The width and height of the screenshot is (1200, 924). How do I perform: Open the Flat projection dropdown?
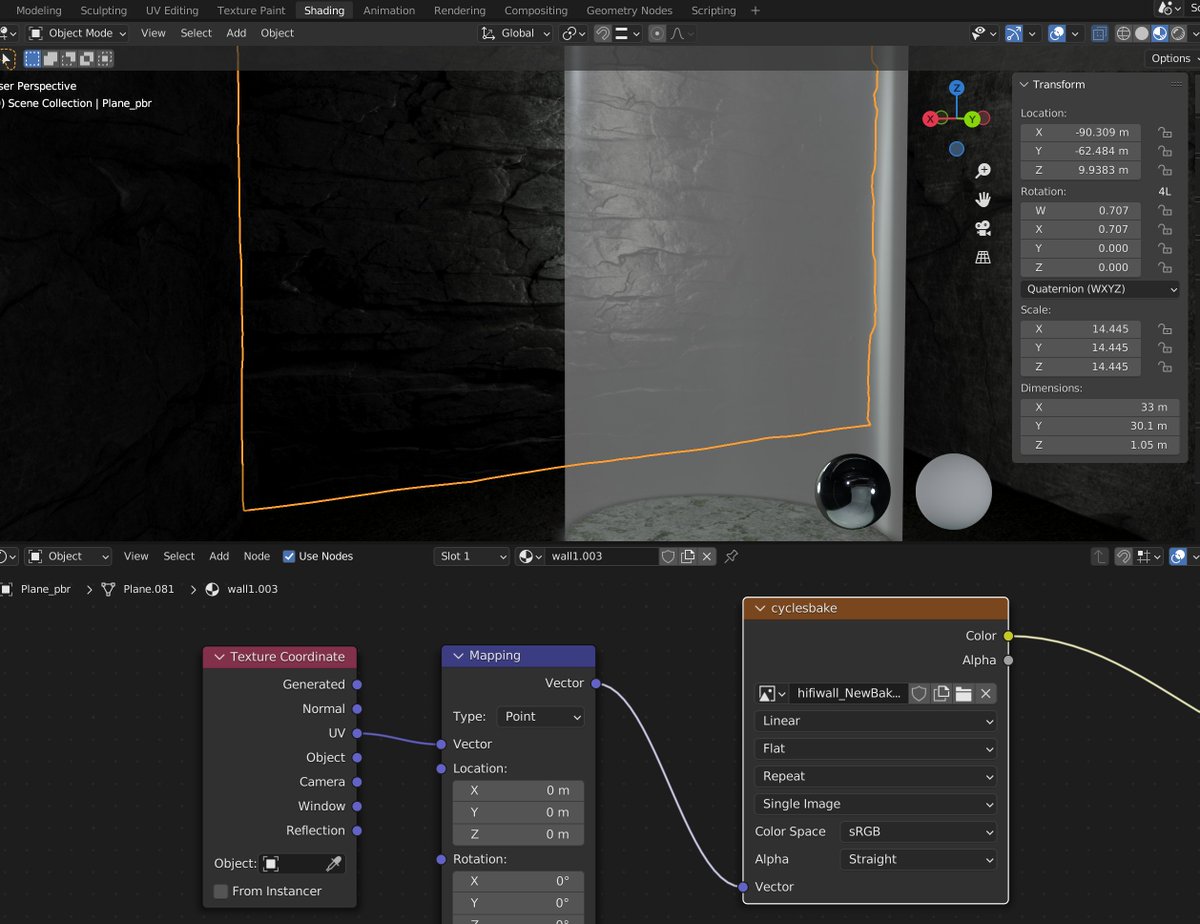click(x=876, y=749)
